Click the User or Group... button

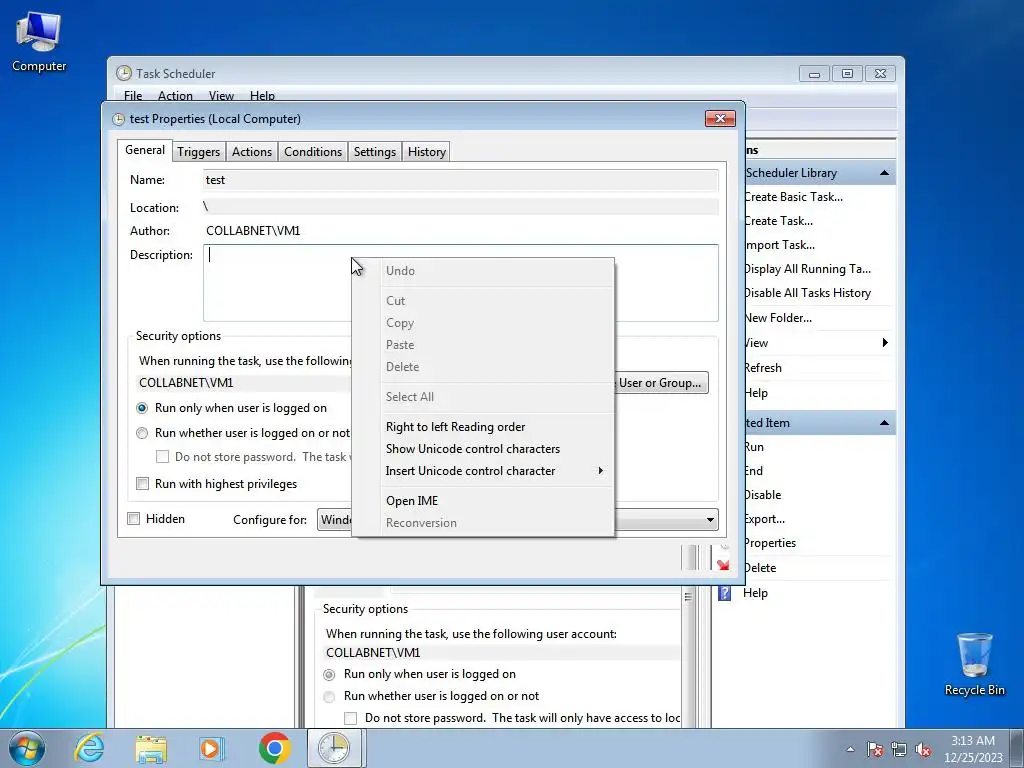pos(660,383)
